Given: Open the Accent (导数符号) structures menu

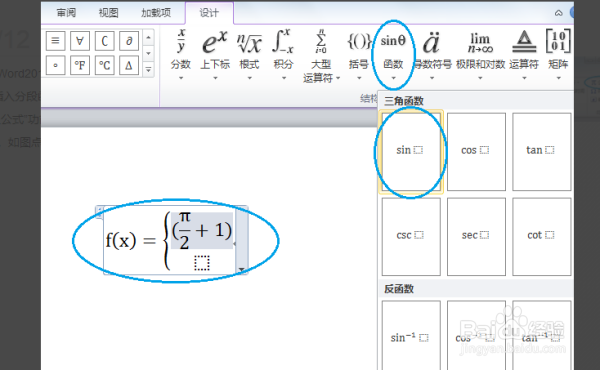Looking at the screenshot, I should tap(432, 54).
